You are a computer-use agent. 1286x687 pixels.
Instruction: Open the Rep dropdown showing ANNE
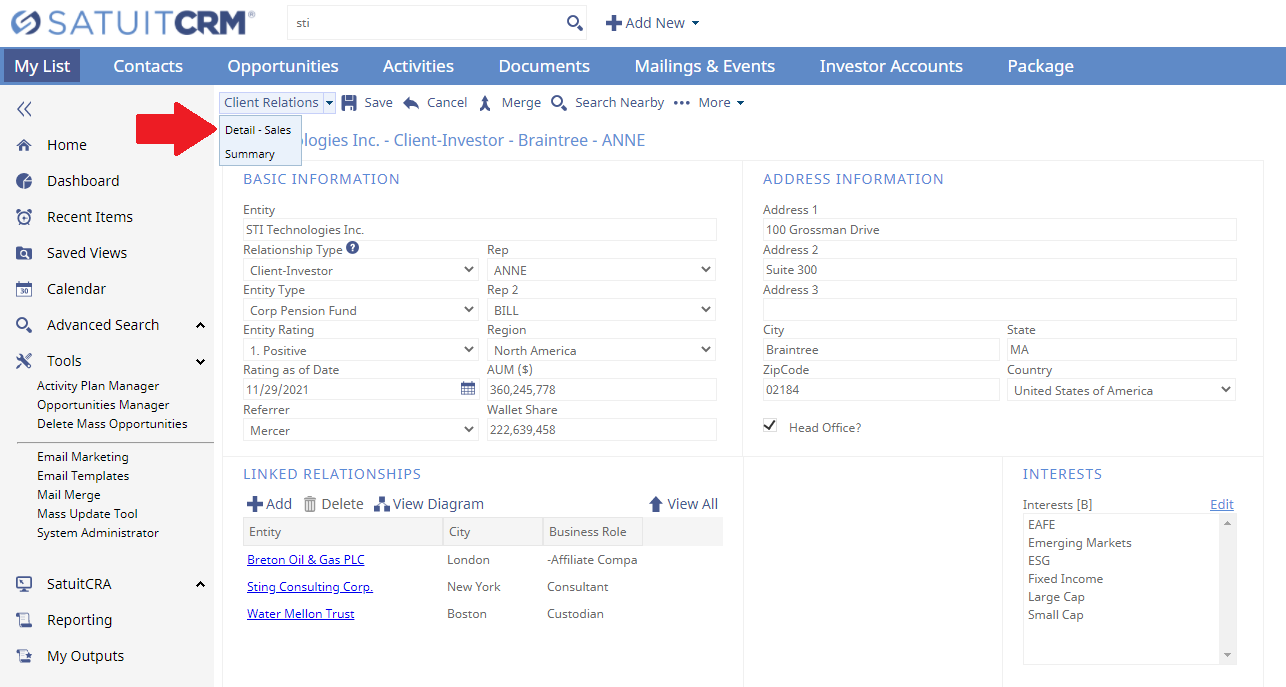click(x=602, y=270)
